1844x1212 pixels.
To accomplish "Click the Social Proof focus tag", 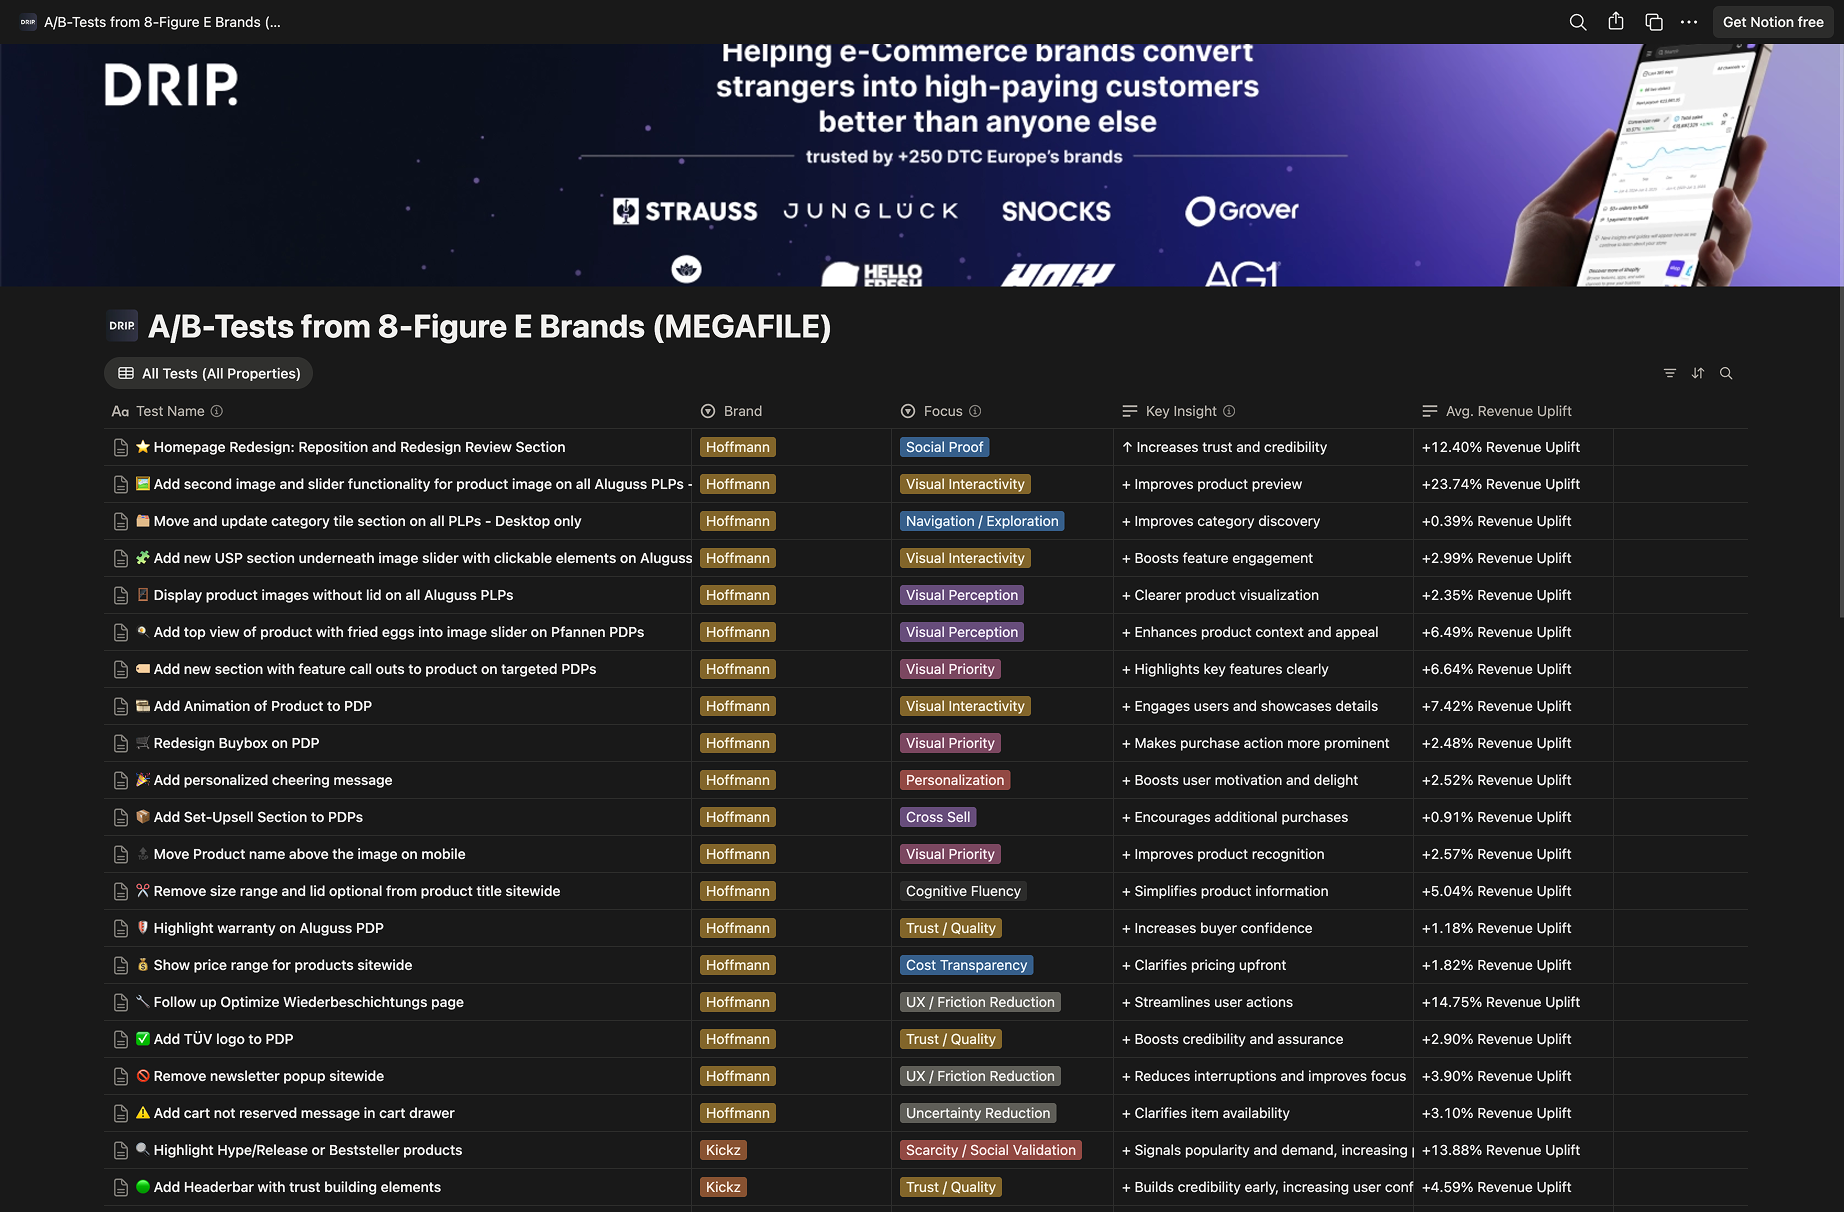I will [944, 447].
